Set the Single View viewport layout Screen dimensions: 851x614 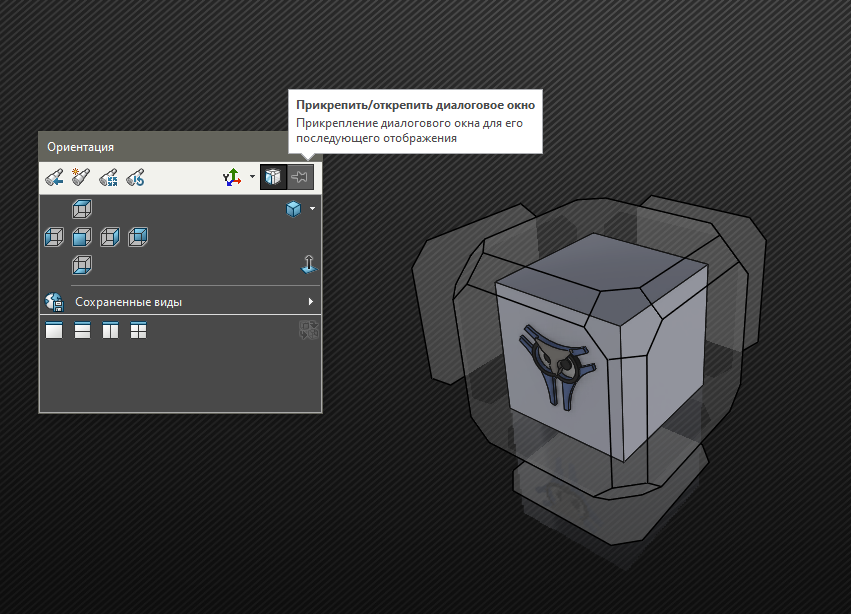[x=54, y=330]
